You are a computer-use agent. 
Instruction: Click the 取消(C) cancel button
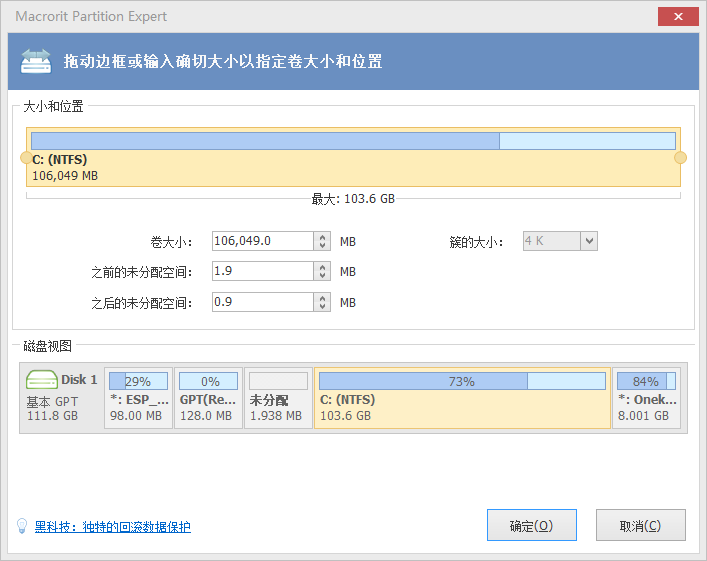[640, 525]
